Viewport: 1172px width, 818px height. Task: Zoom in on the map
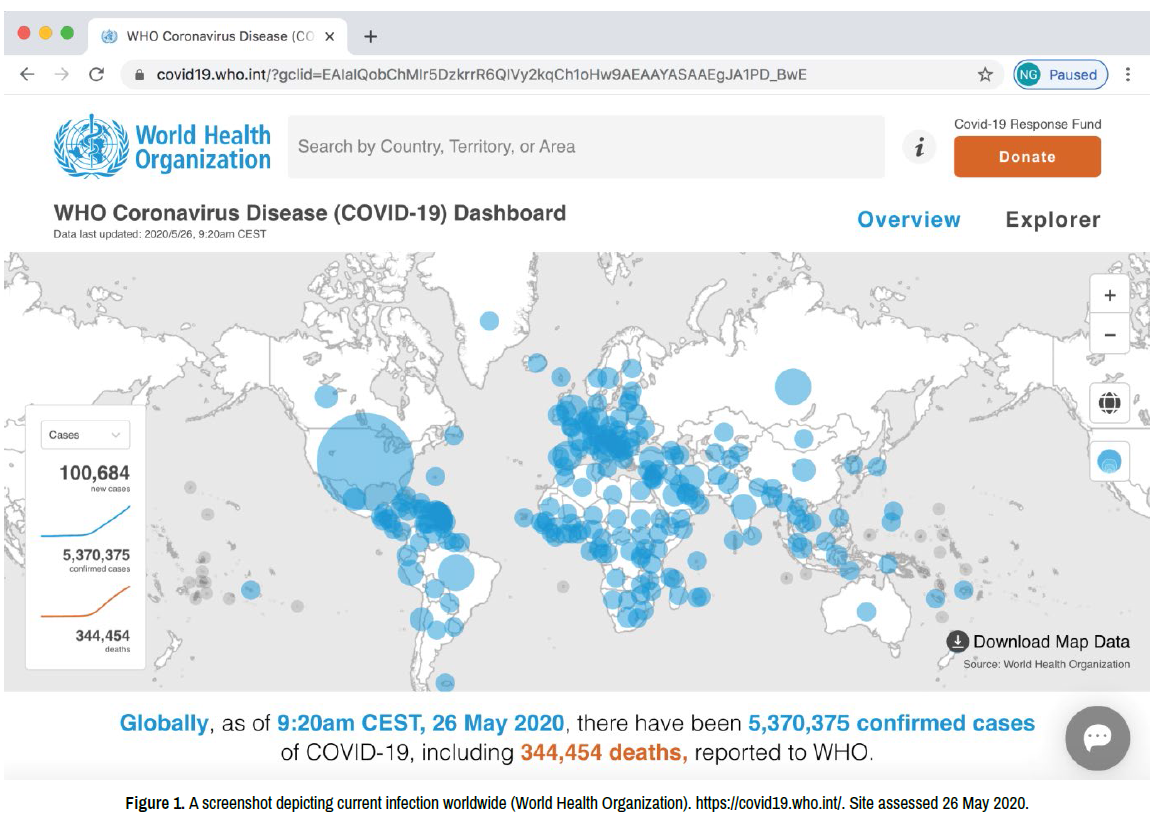click(x=1110, y=295)
